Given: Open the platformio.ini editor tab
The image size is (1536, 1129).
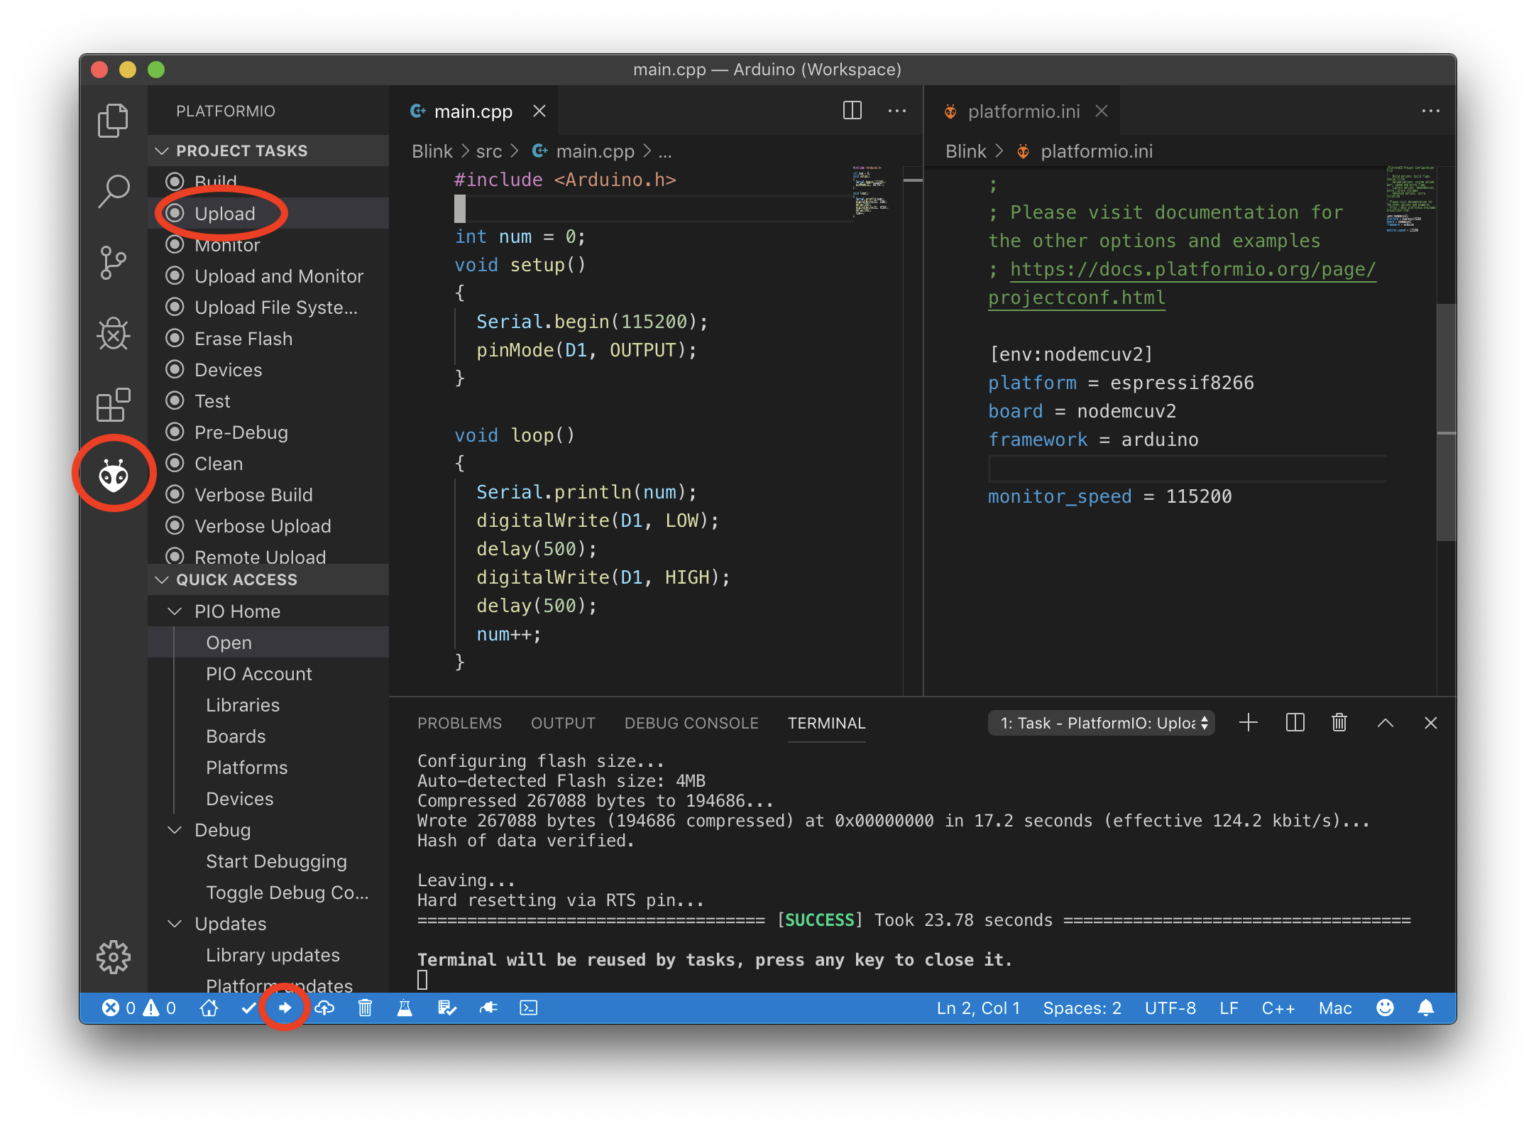Looking at the screenshot, I should [x=1023, y=111].
